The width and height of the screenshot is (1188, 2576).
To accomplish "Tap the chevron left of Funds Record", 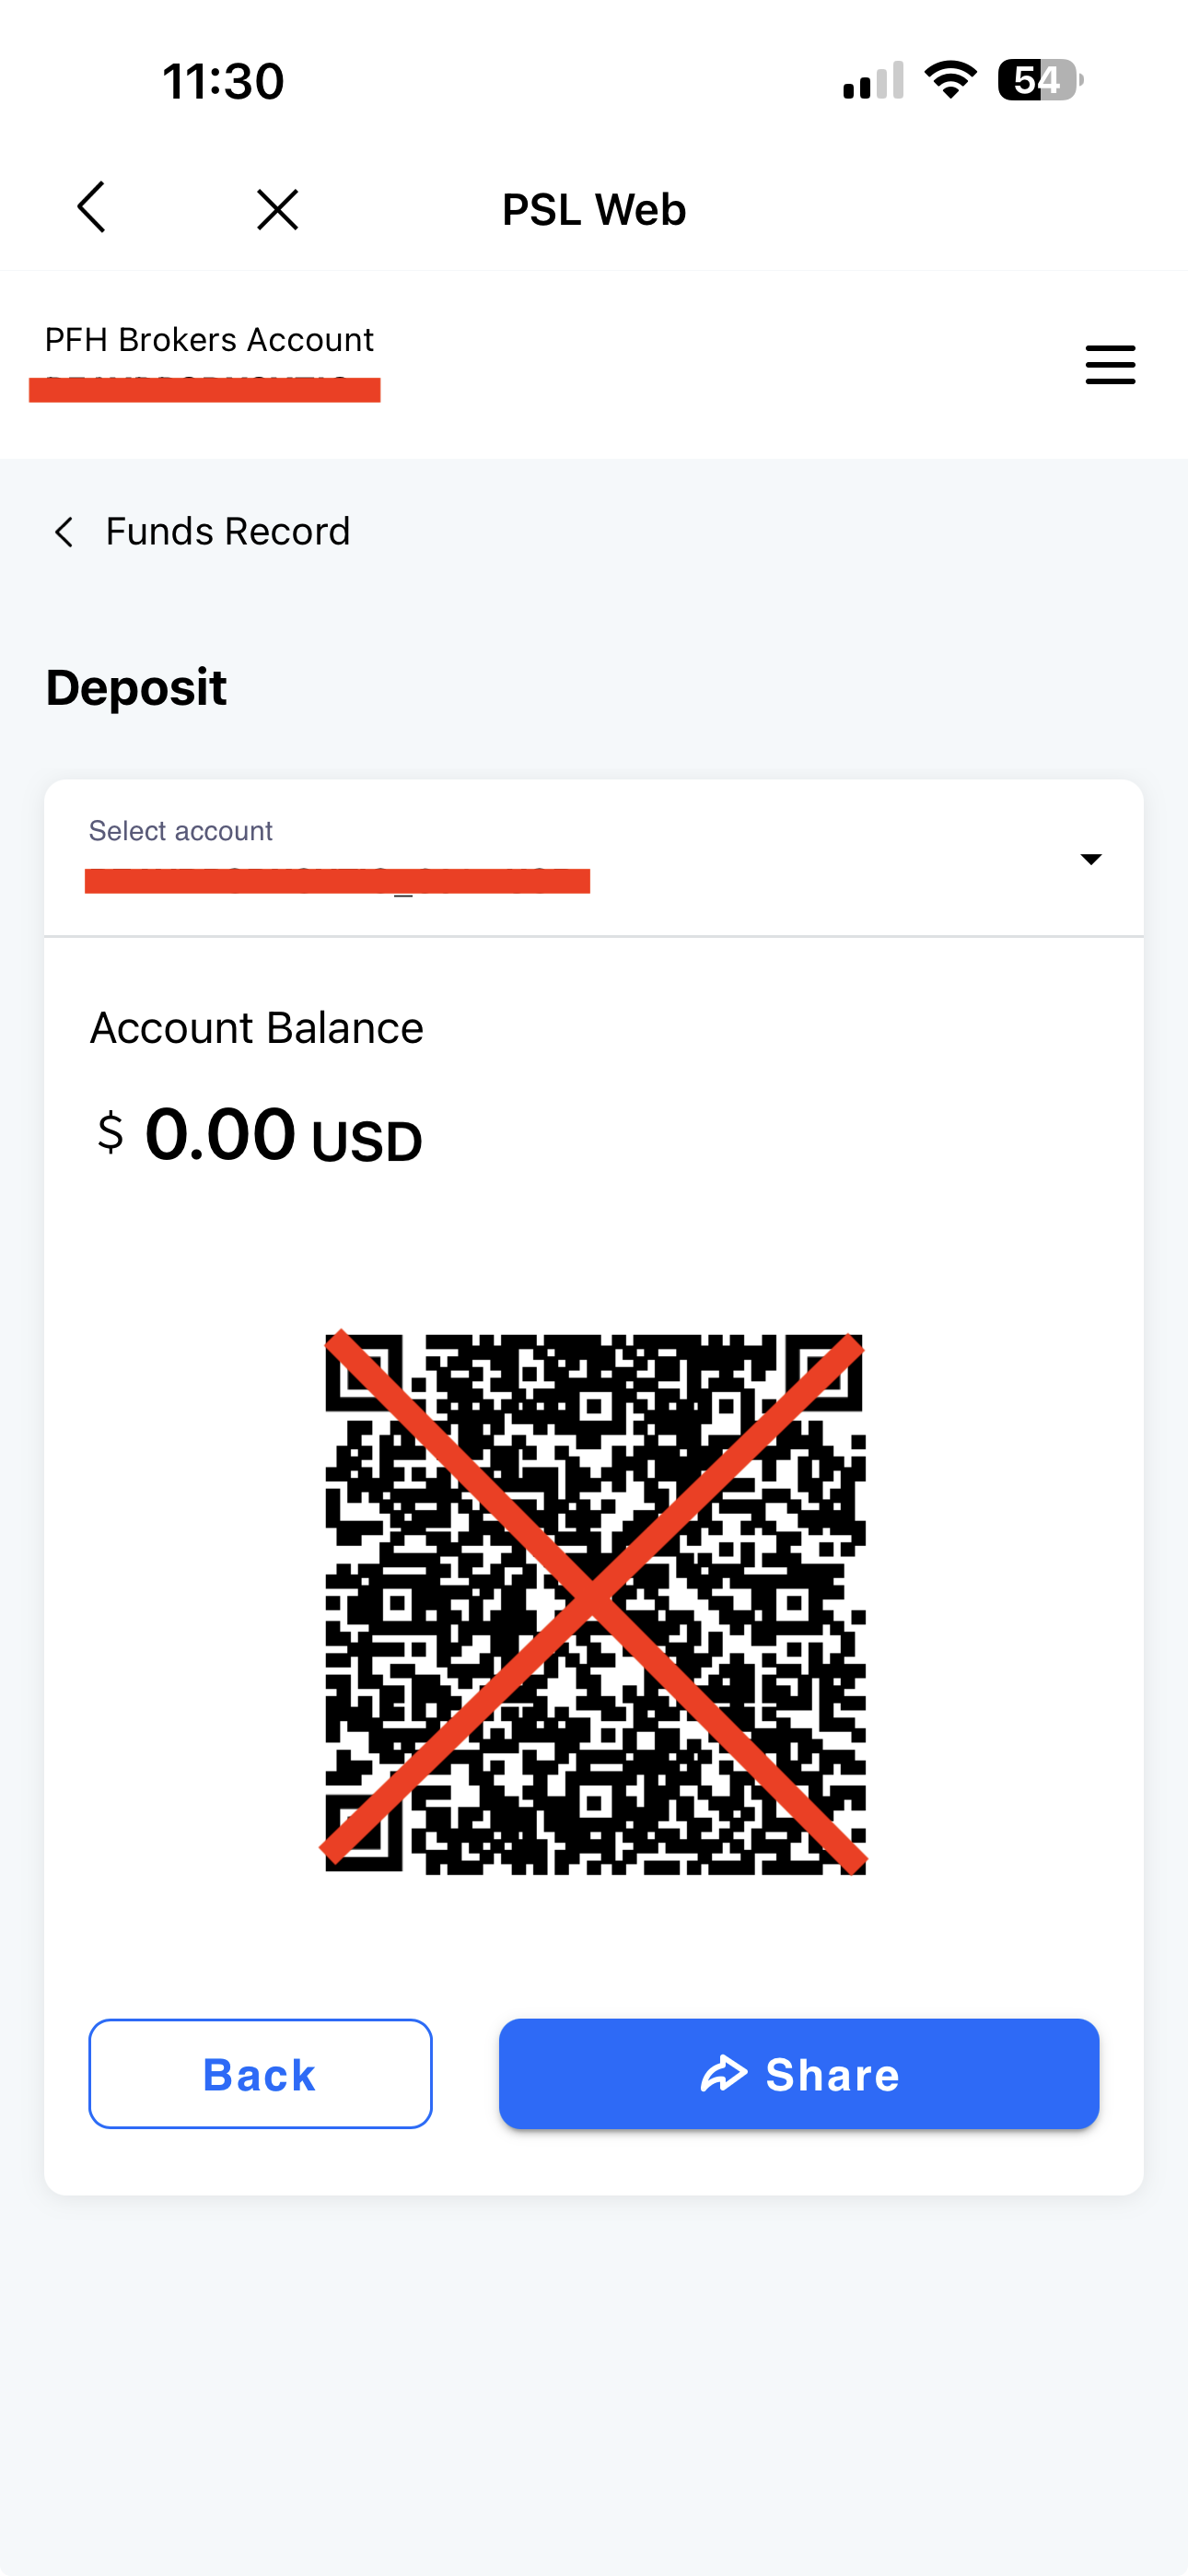I will click(x=64, y=532).
